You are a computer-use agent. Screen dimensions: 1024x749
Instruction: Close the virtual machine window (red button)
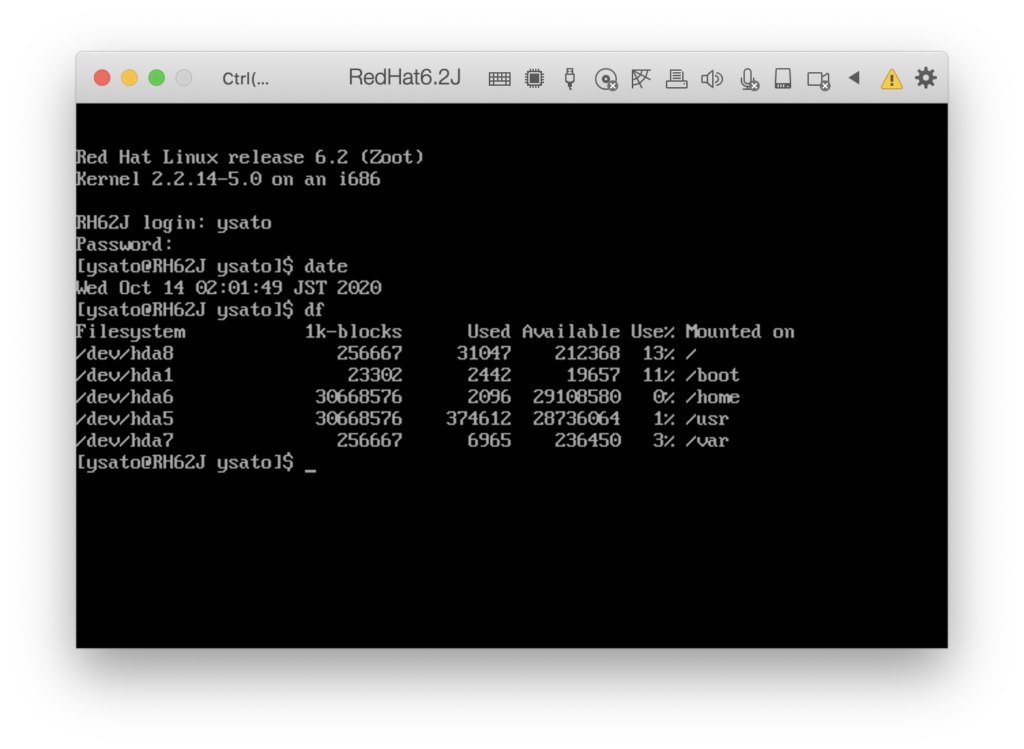tap(102, 78)
